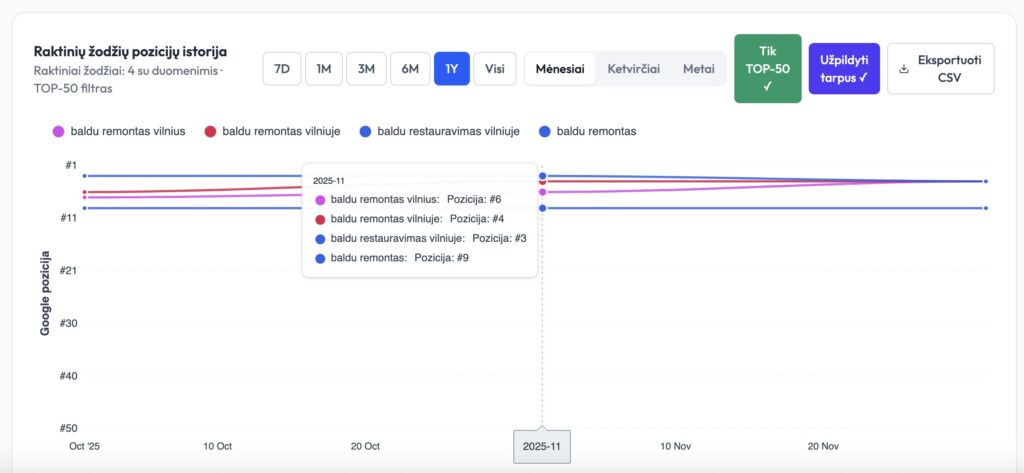Viewport: 1024px width, 473px height.
Task: Click tooltip row 'baldu remontas vilniuje: Pozicija: #4'
Action: point(409,219)
